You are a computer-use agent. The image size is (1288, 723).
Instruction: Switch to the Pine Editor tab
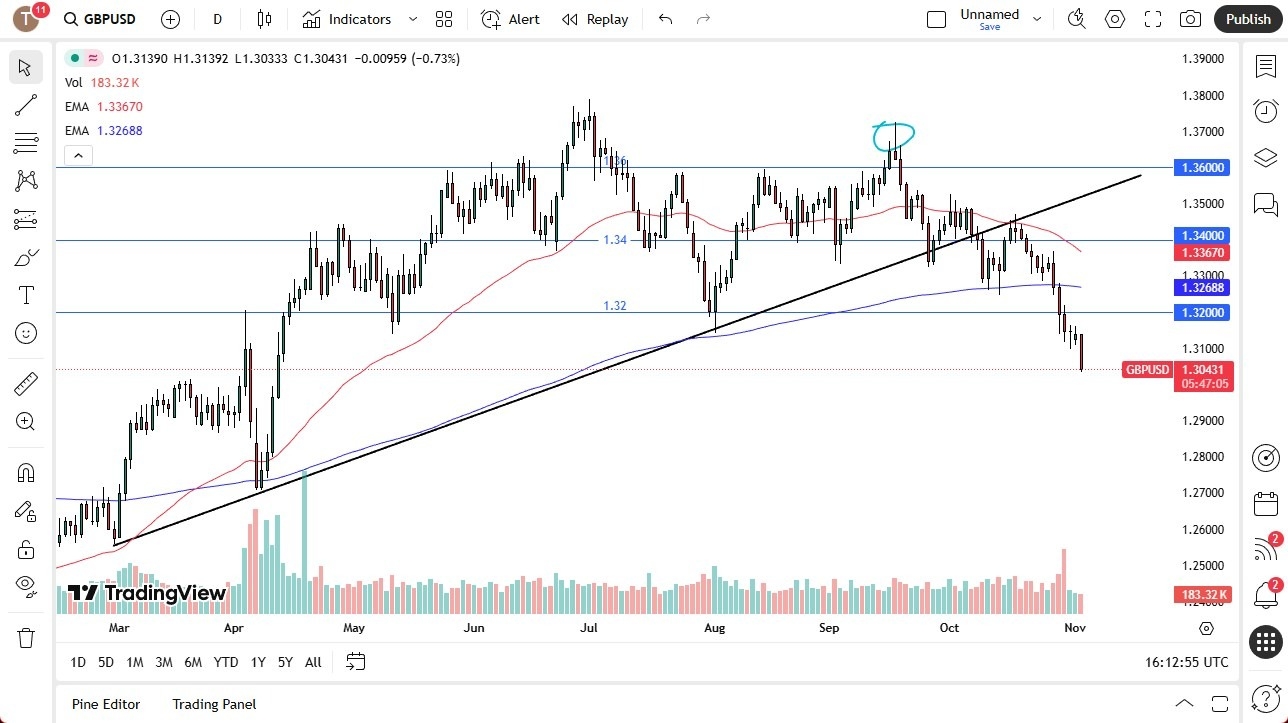tap(105, 704)
